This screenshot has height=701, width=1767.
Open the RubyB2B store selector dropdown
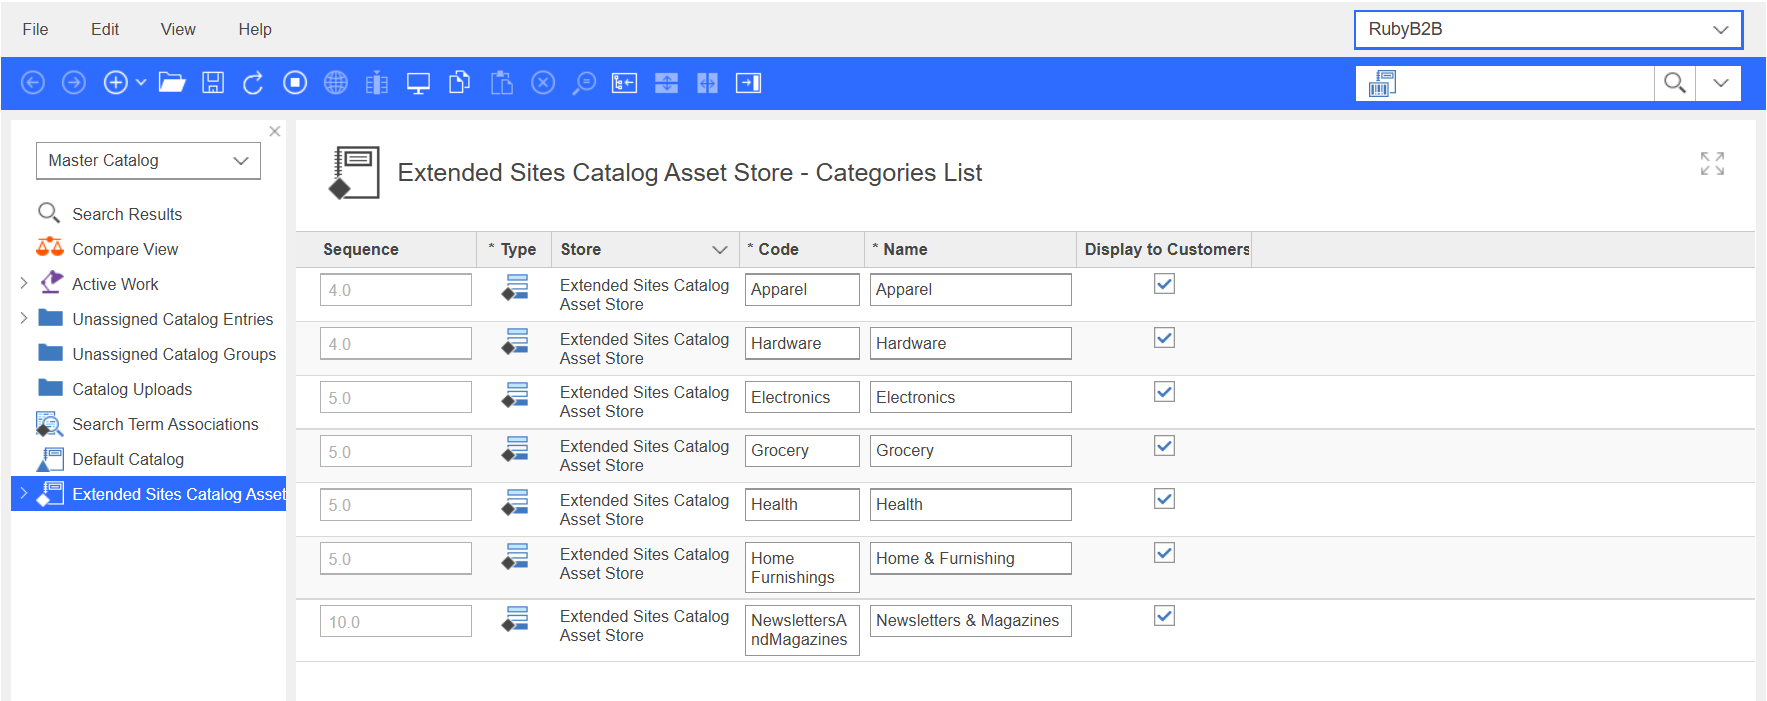point(1548,29)
